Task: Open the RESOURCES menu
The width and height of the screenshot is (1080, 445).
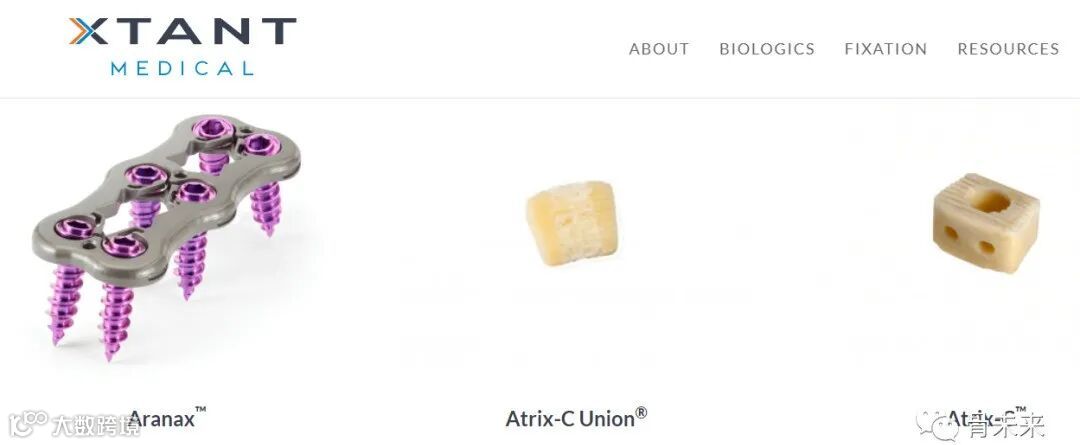Action: point(1008,49)
